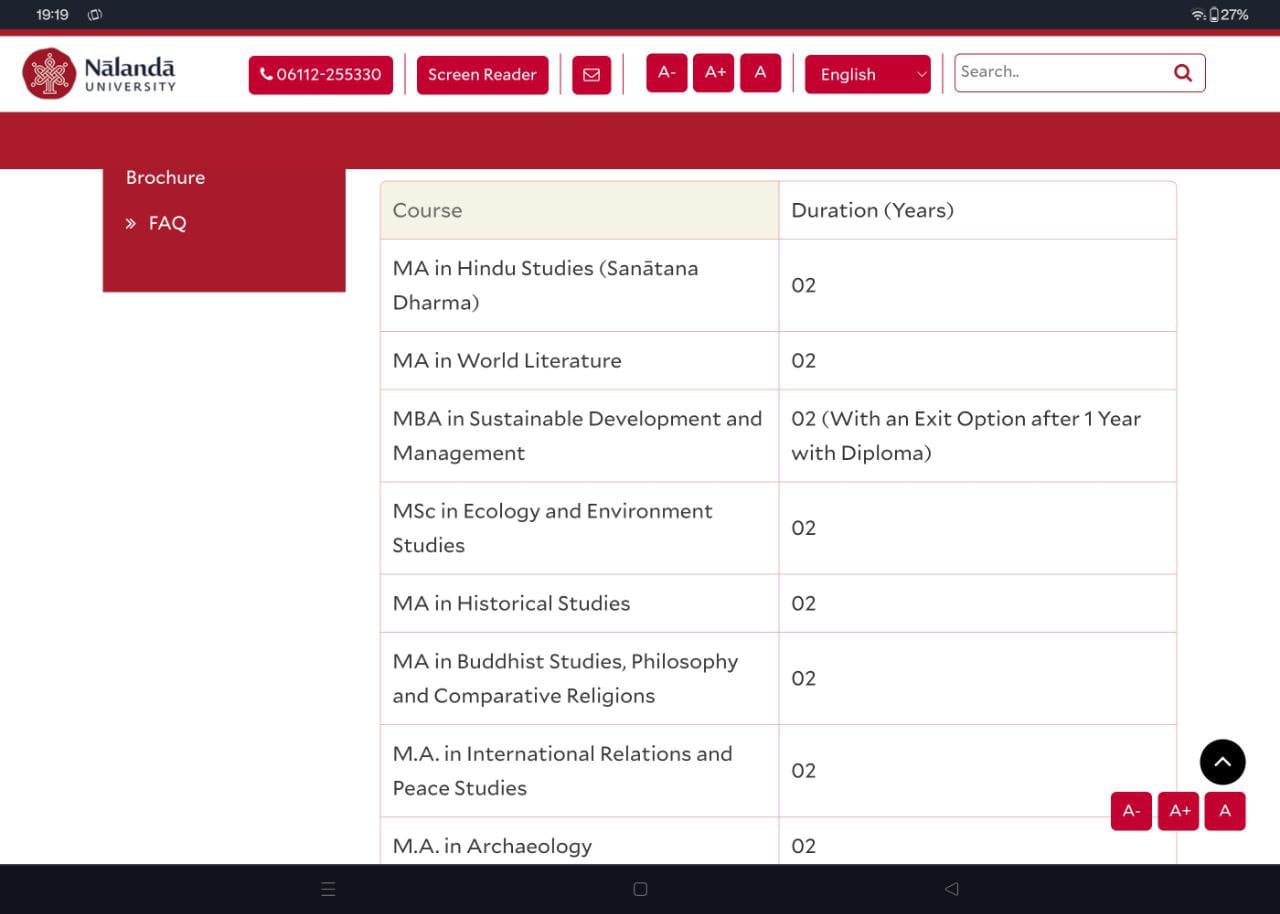Image resolution: width=1280 pixels, height=914 pixels.
Task: Decrease font size with header A- button
Action: (x=667, y=73)
